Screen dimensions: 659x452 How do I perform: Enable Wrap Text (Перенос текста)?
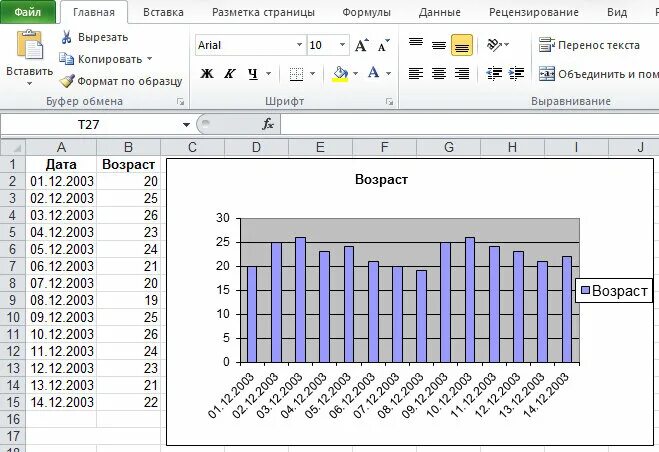click(x=589, y=45)
